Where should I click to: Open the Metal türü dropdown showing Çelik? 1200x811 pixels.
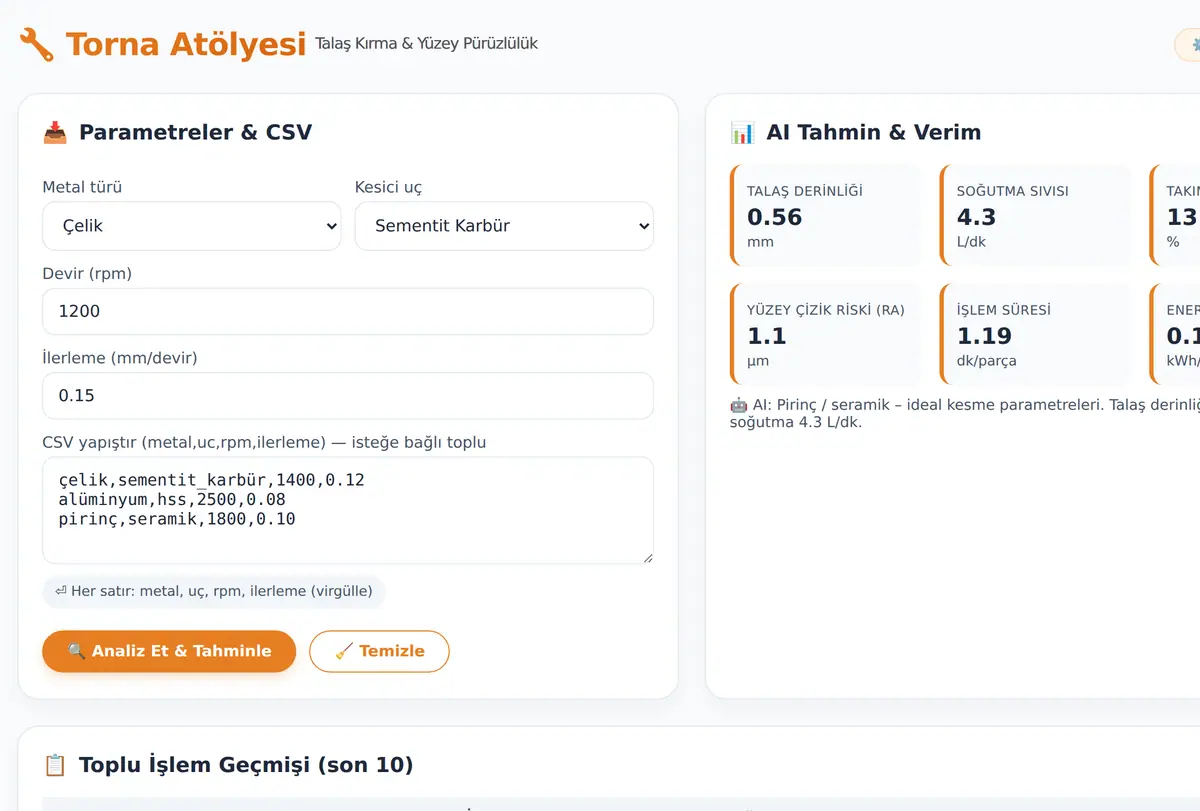[192, 226]
